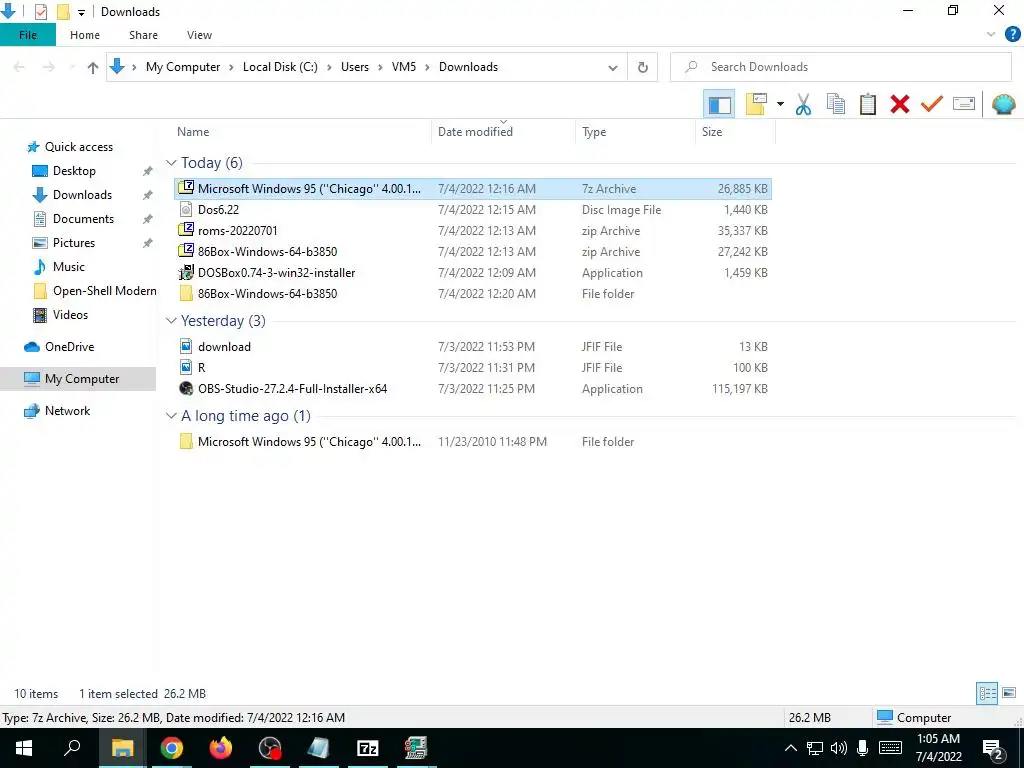Click the Back navigation arrow
The width and height of the screenshot is (1024, 768).
click(x=20, y=67)
